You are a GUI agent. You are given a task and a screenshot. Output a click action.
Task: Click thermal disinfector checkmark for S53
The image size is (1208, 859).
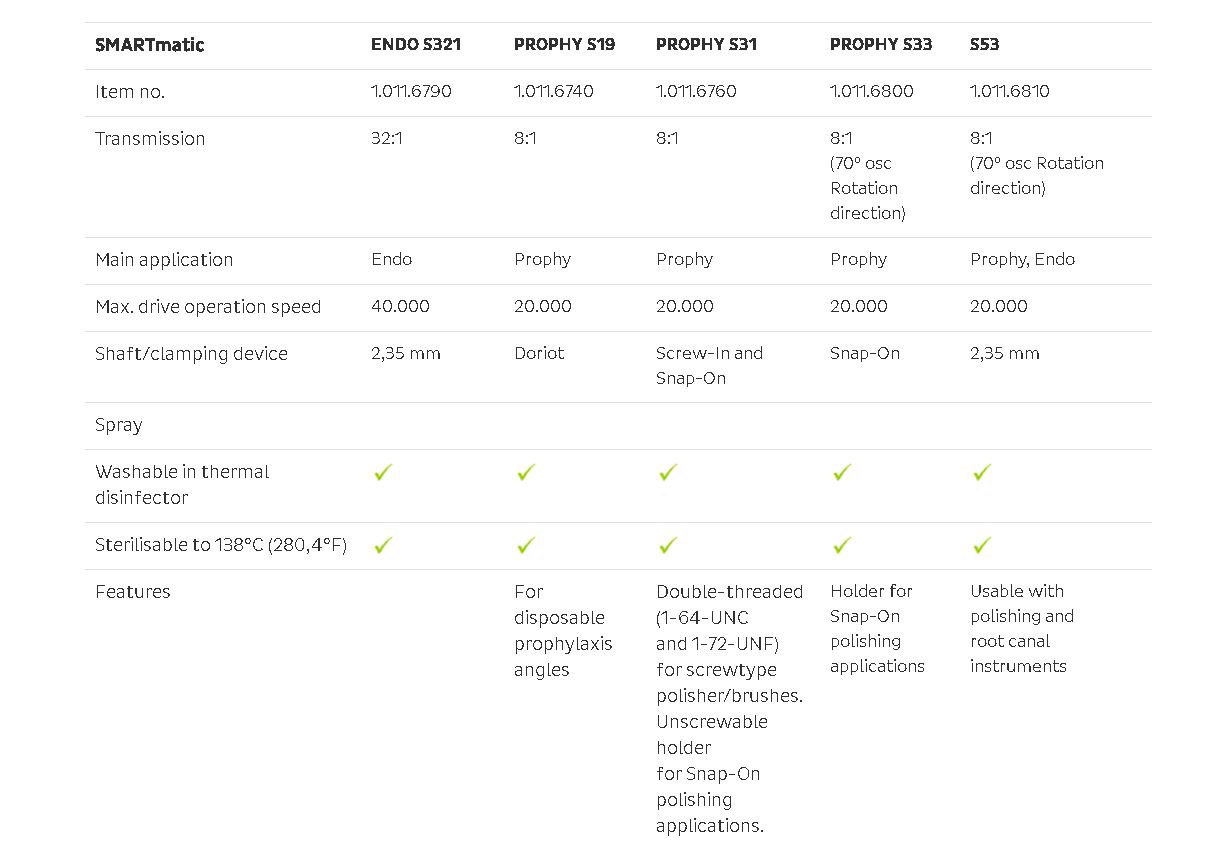point(982,472)
